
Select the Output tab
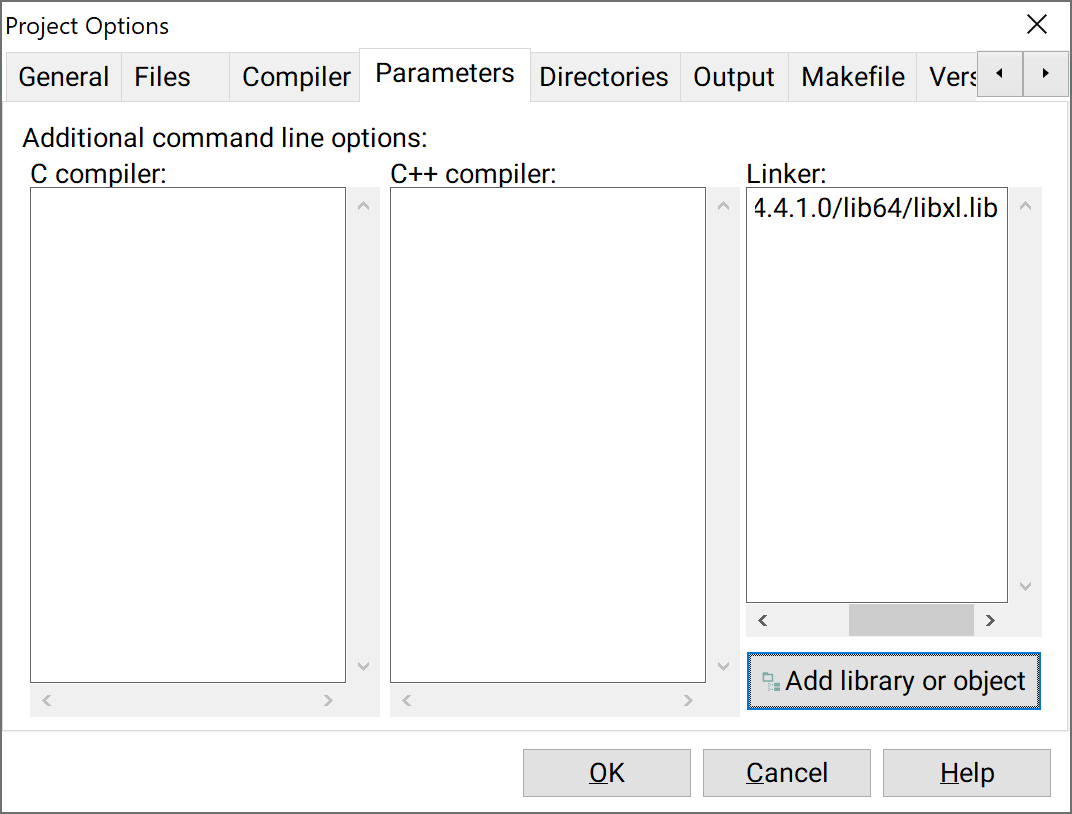[x=734, y=77]
